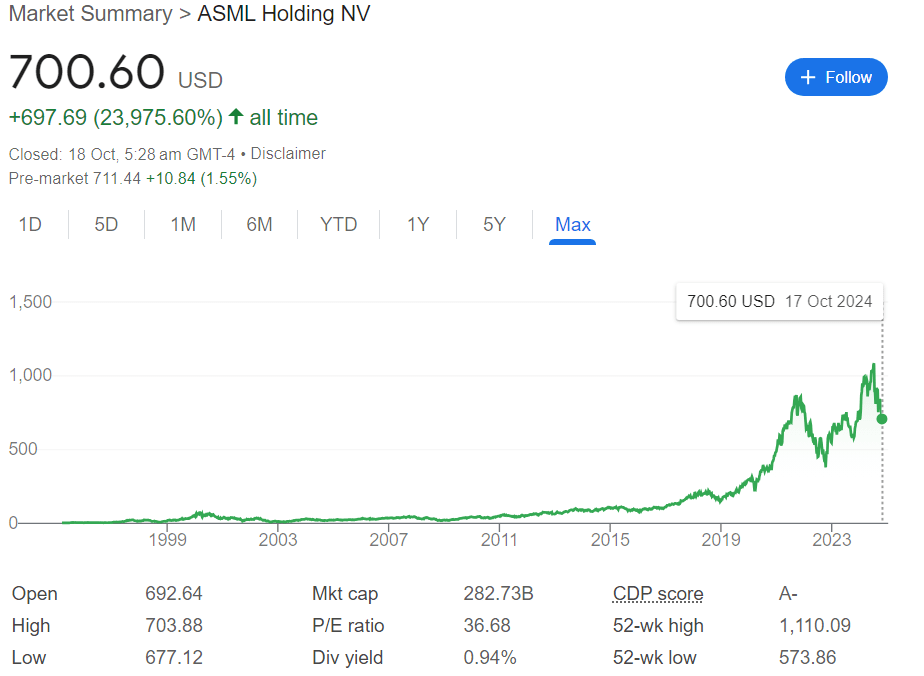Screen dimensions: 924x676
Task: View the 1Y price chart
Action: pos(416,224)
